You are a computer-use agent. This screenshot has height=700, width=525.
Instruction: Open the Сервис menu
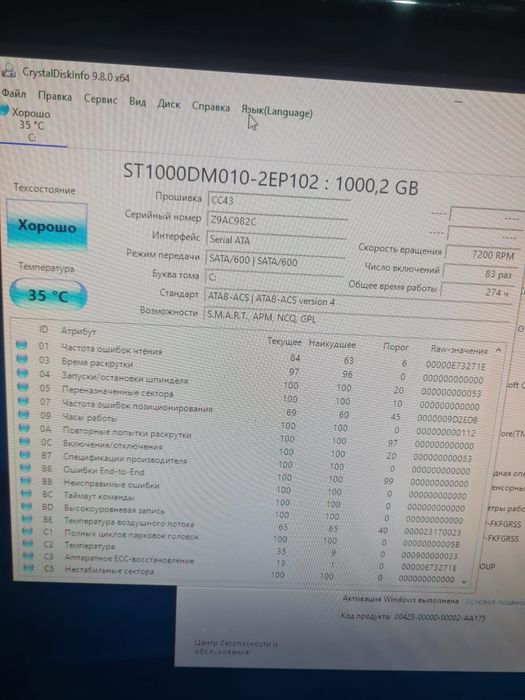tap(100, 99)
